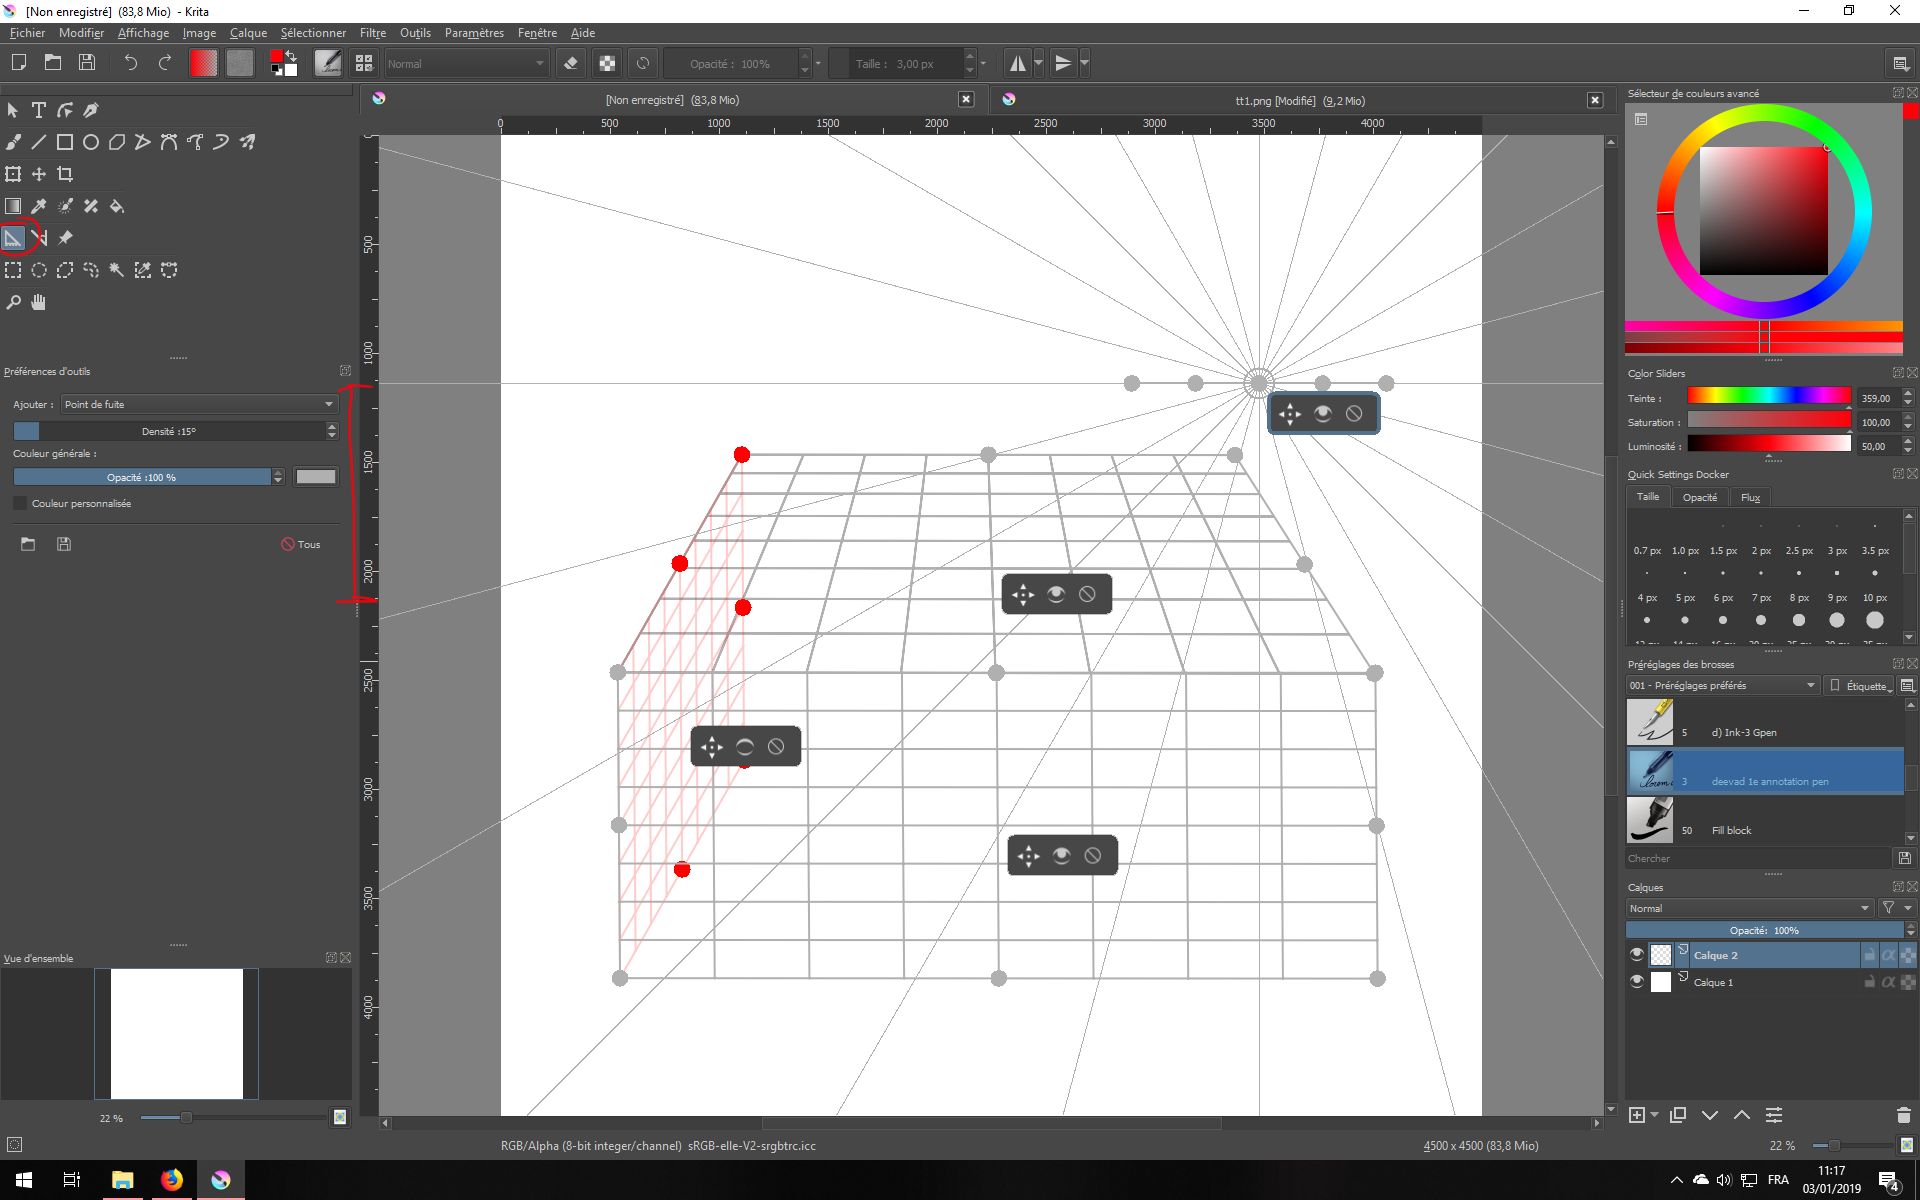Enable Couleur personnalisée checkbox
Image resolution: width=1920 pixels, height=1200 pixels.
[20, 503]
